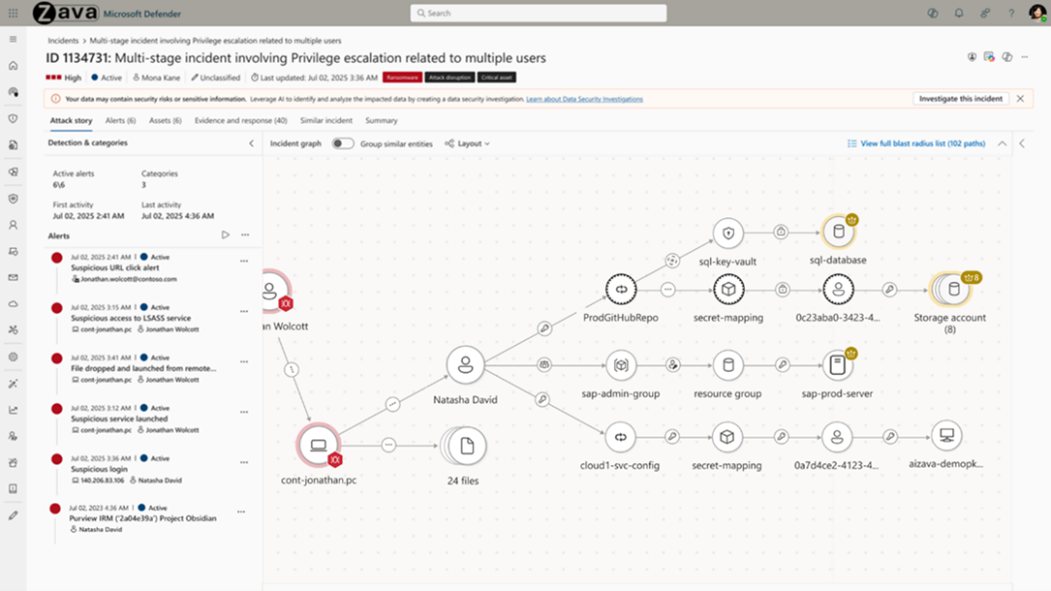Click the Natasha David user node

tap(465, 365)
